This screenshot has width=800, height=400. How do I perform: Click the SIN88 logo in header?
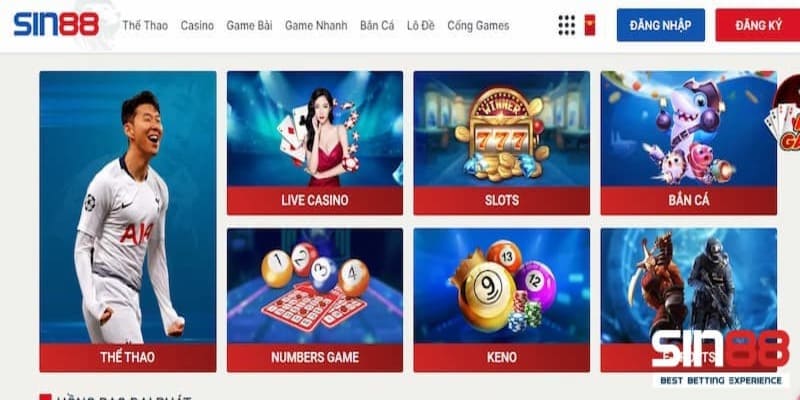pyautogui.click(x=56, y=24)
